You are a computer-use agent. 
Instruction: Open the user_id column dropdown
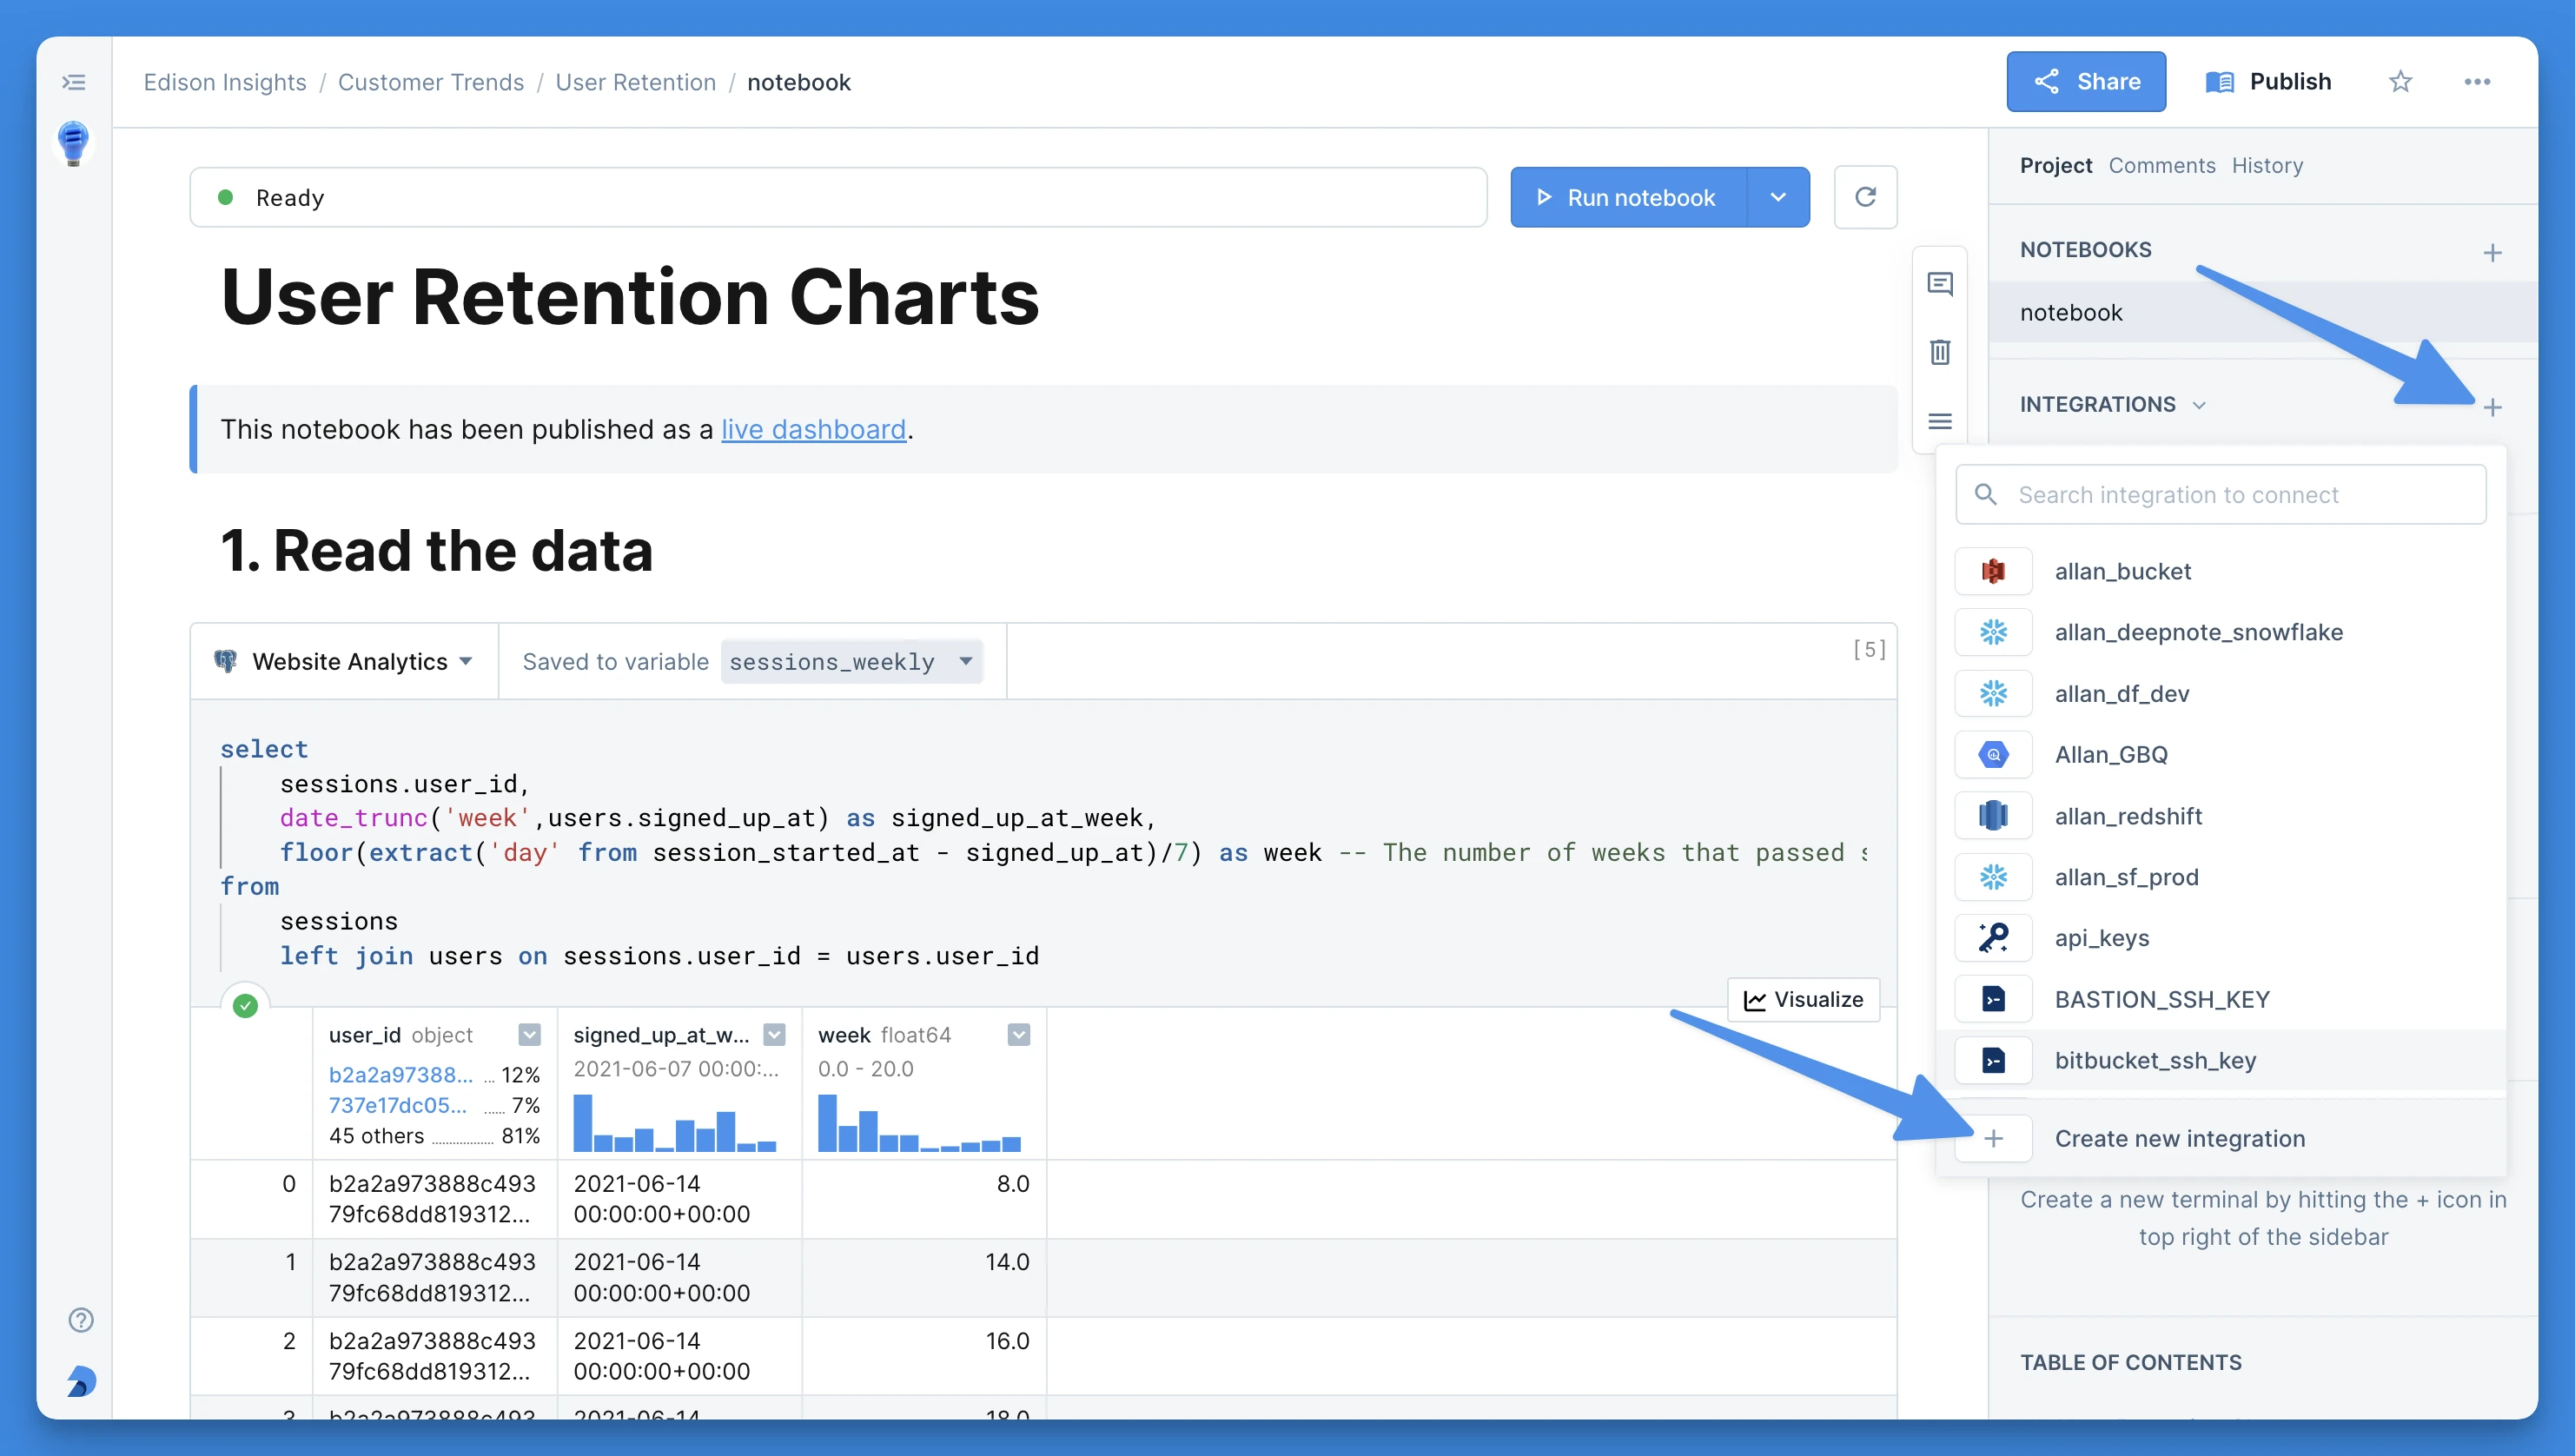pos(530,1035)
